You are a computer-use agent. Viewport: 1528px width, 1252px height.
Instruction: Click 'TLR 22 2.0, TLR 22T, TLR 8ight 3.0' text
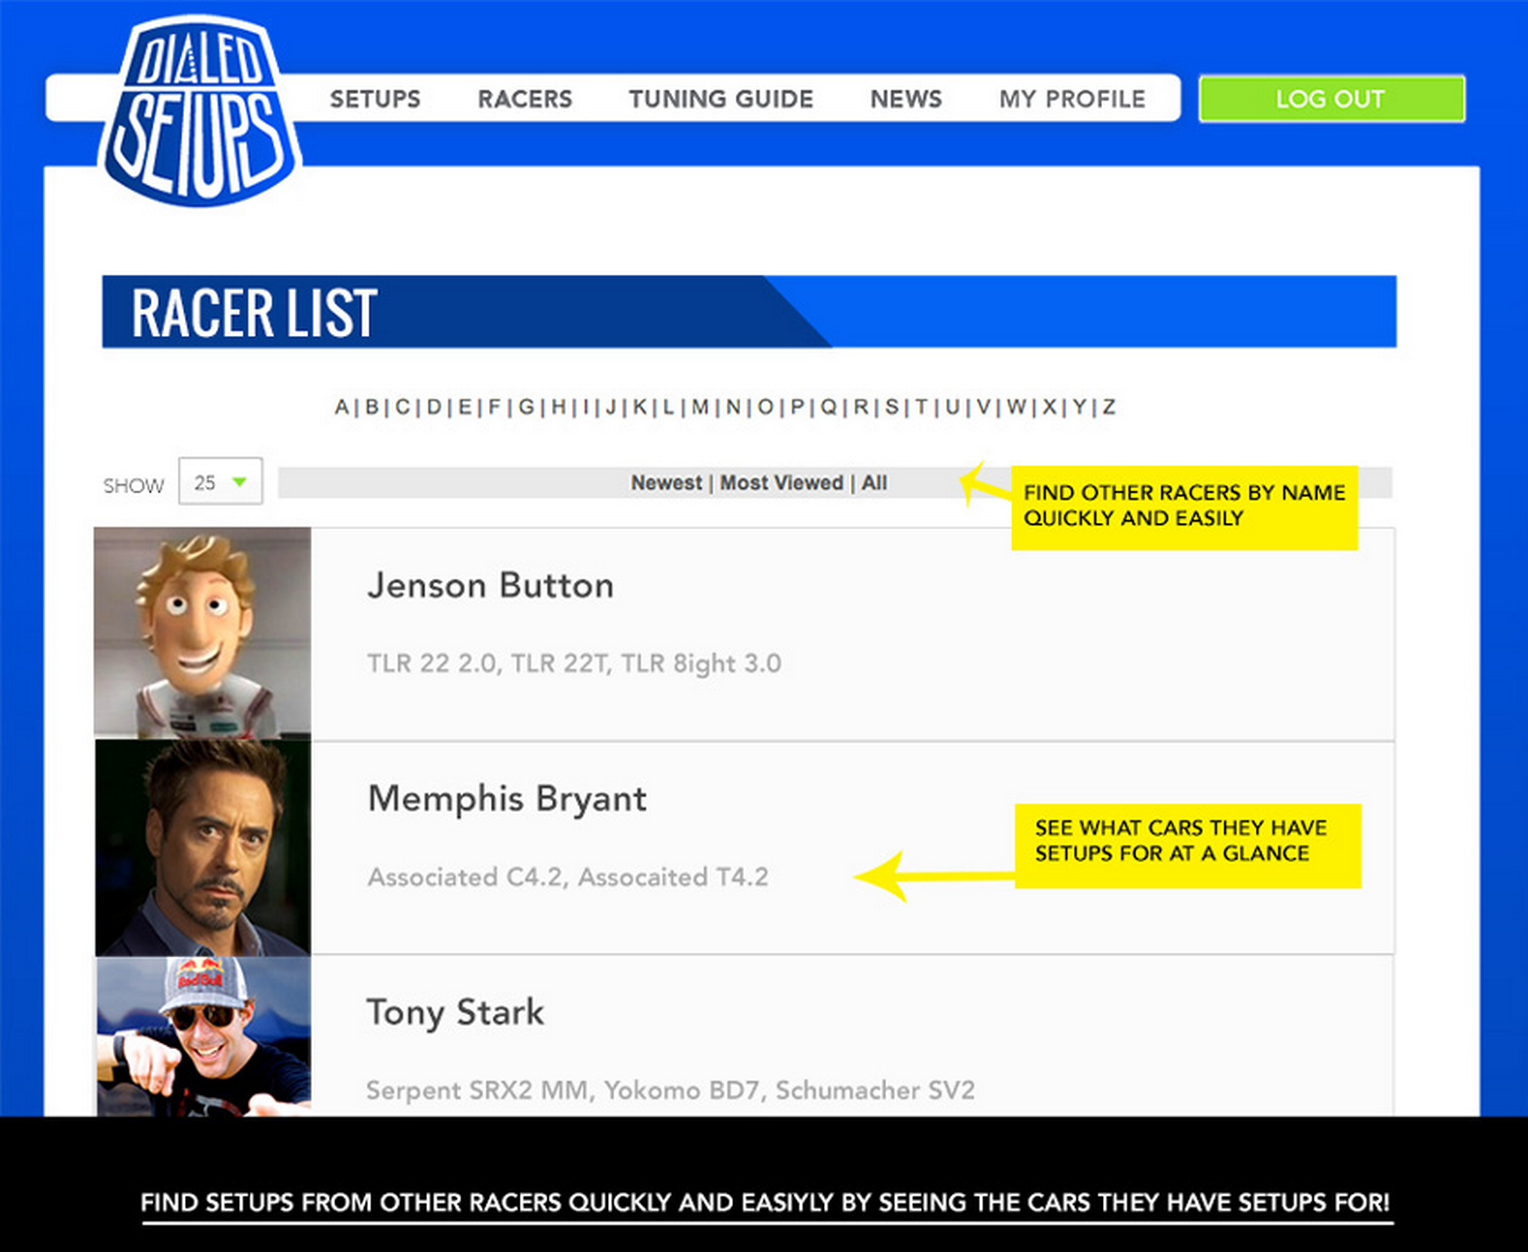(x=574, y=663)
